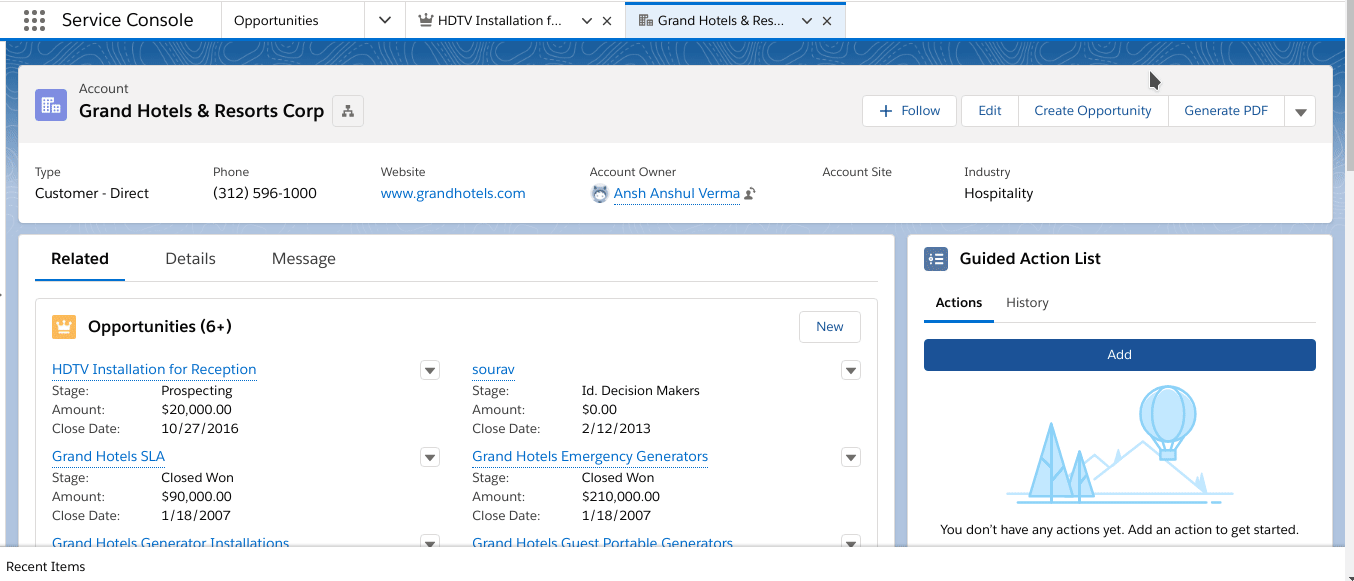Click the Edit button

pyautogui.click(x=990, y=111)
